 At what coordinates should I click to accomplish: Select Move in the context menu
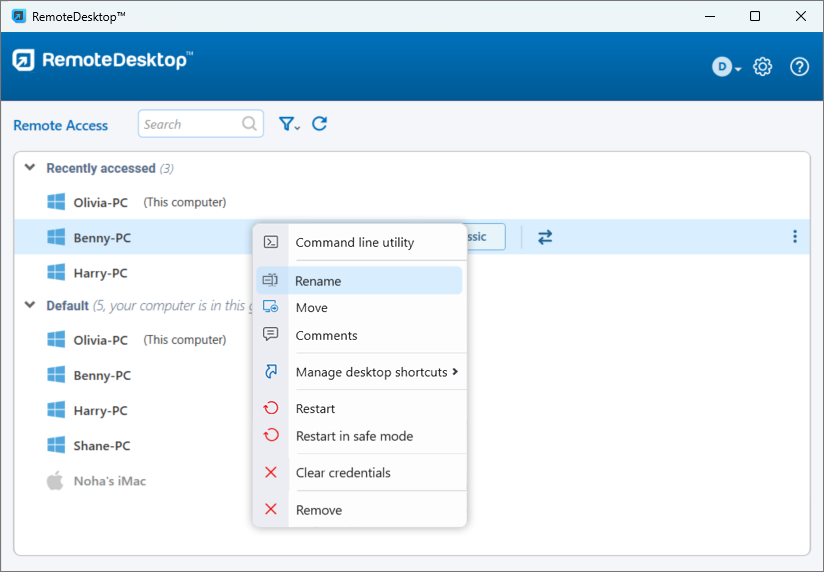(311, 308)
